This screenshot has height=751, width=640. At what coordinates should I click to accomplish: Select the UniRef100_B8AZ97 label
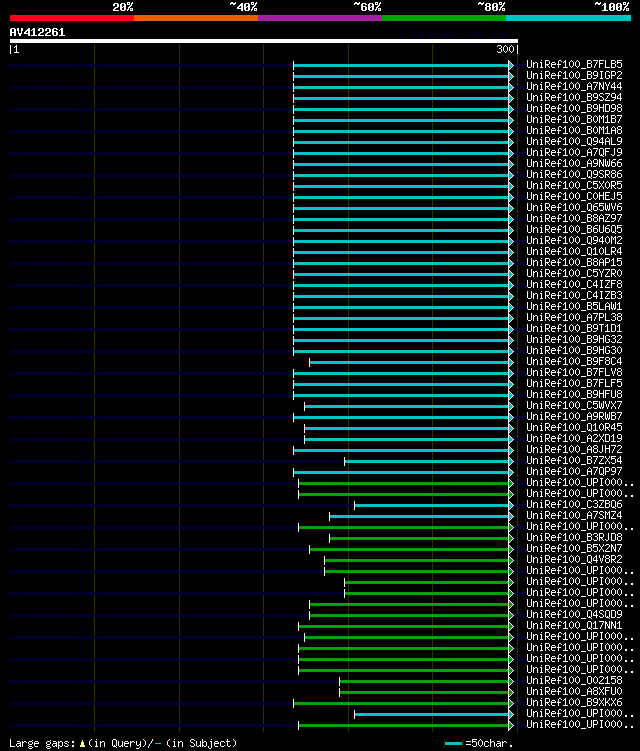tap(574, 218)
